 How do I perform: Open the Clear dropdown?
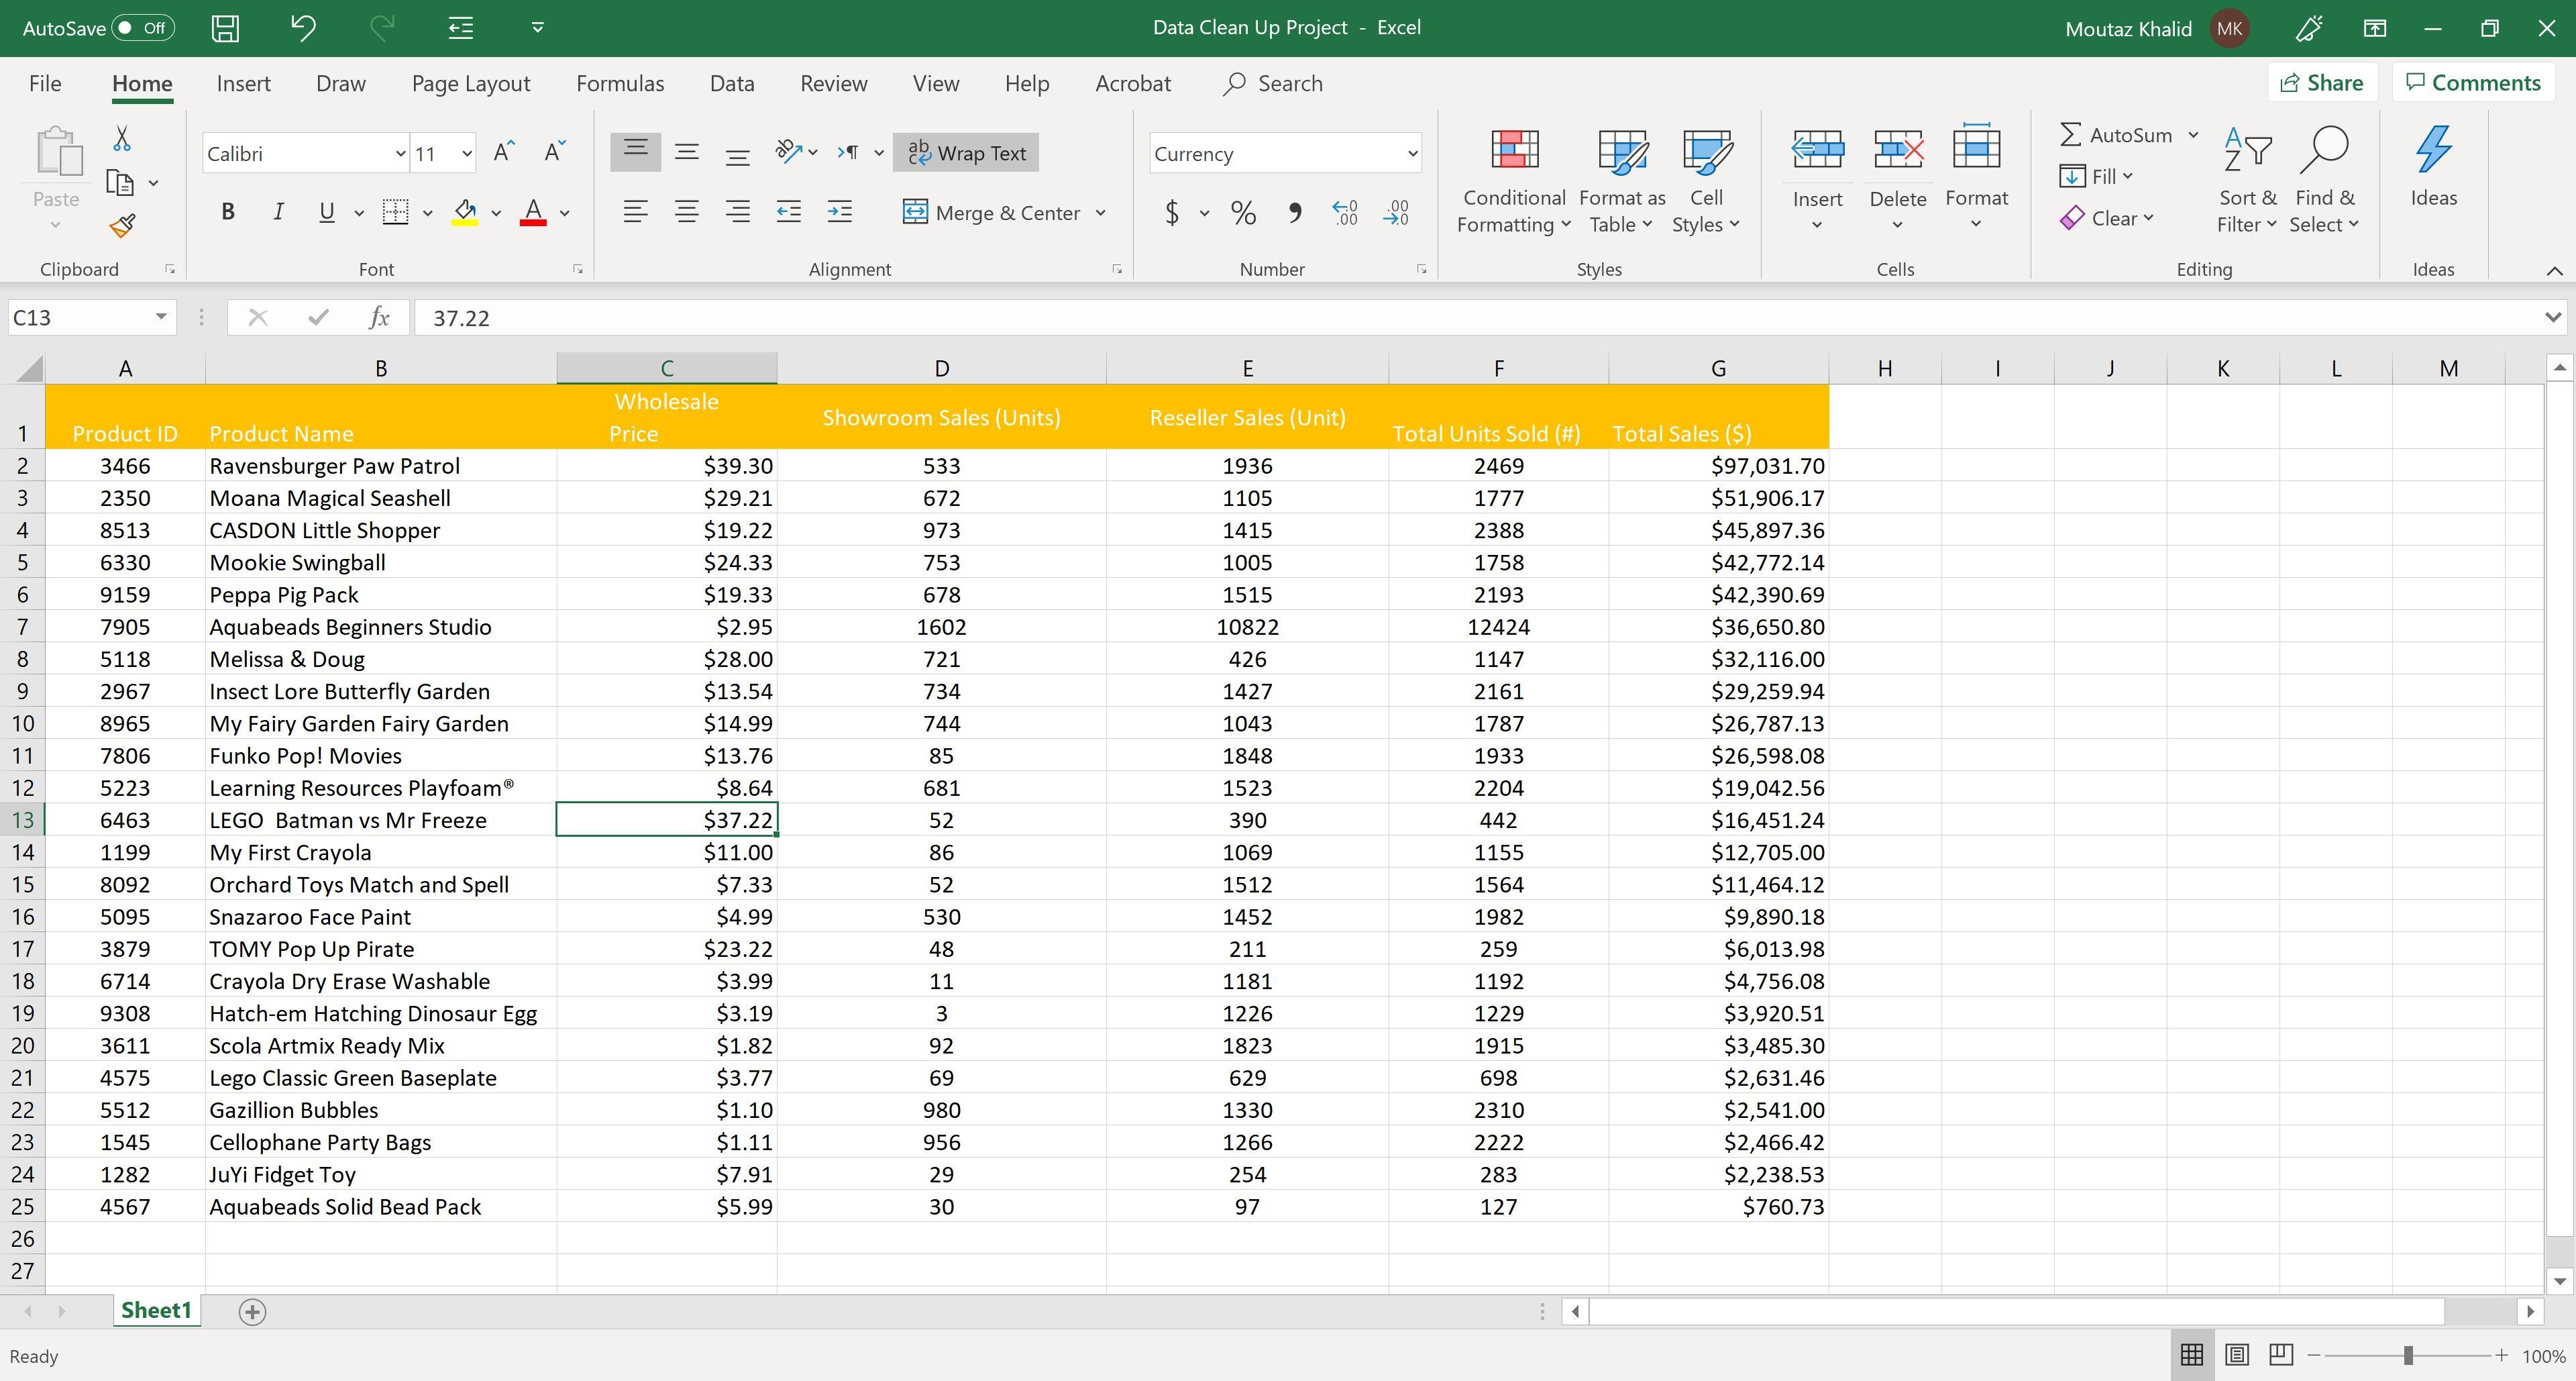click(2106, 218)
